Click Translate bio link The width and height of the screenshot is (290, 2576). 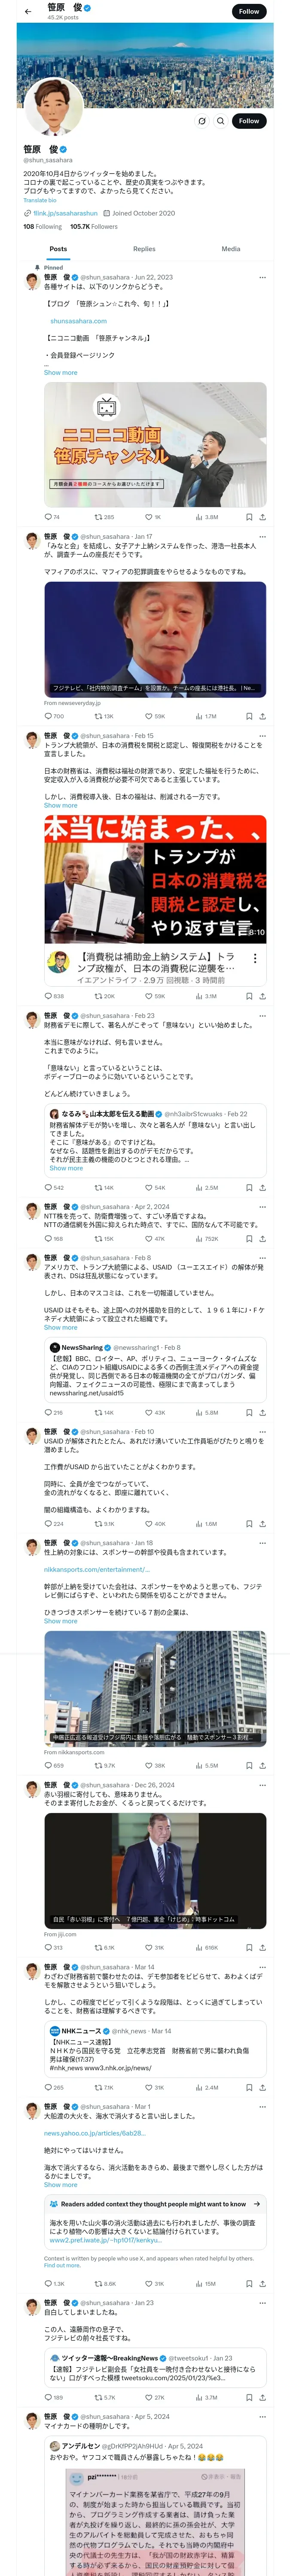40,200
